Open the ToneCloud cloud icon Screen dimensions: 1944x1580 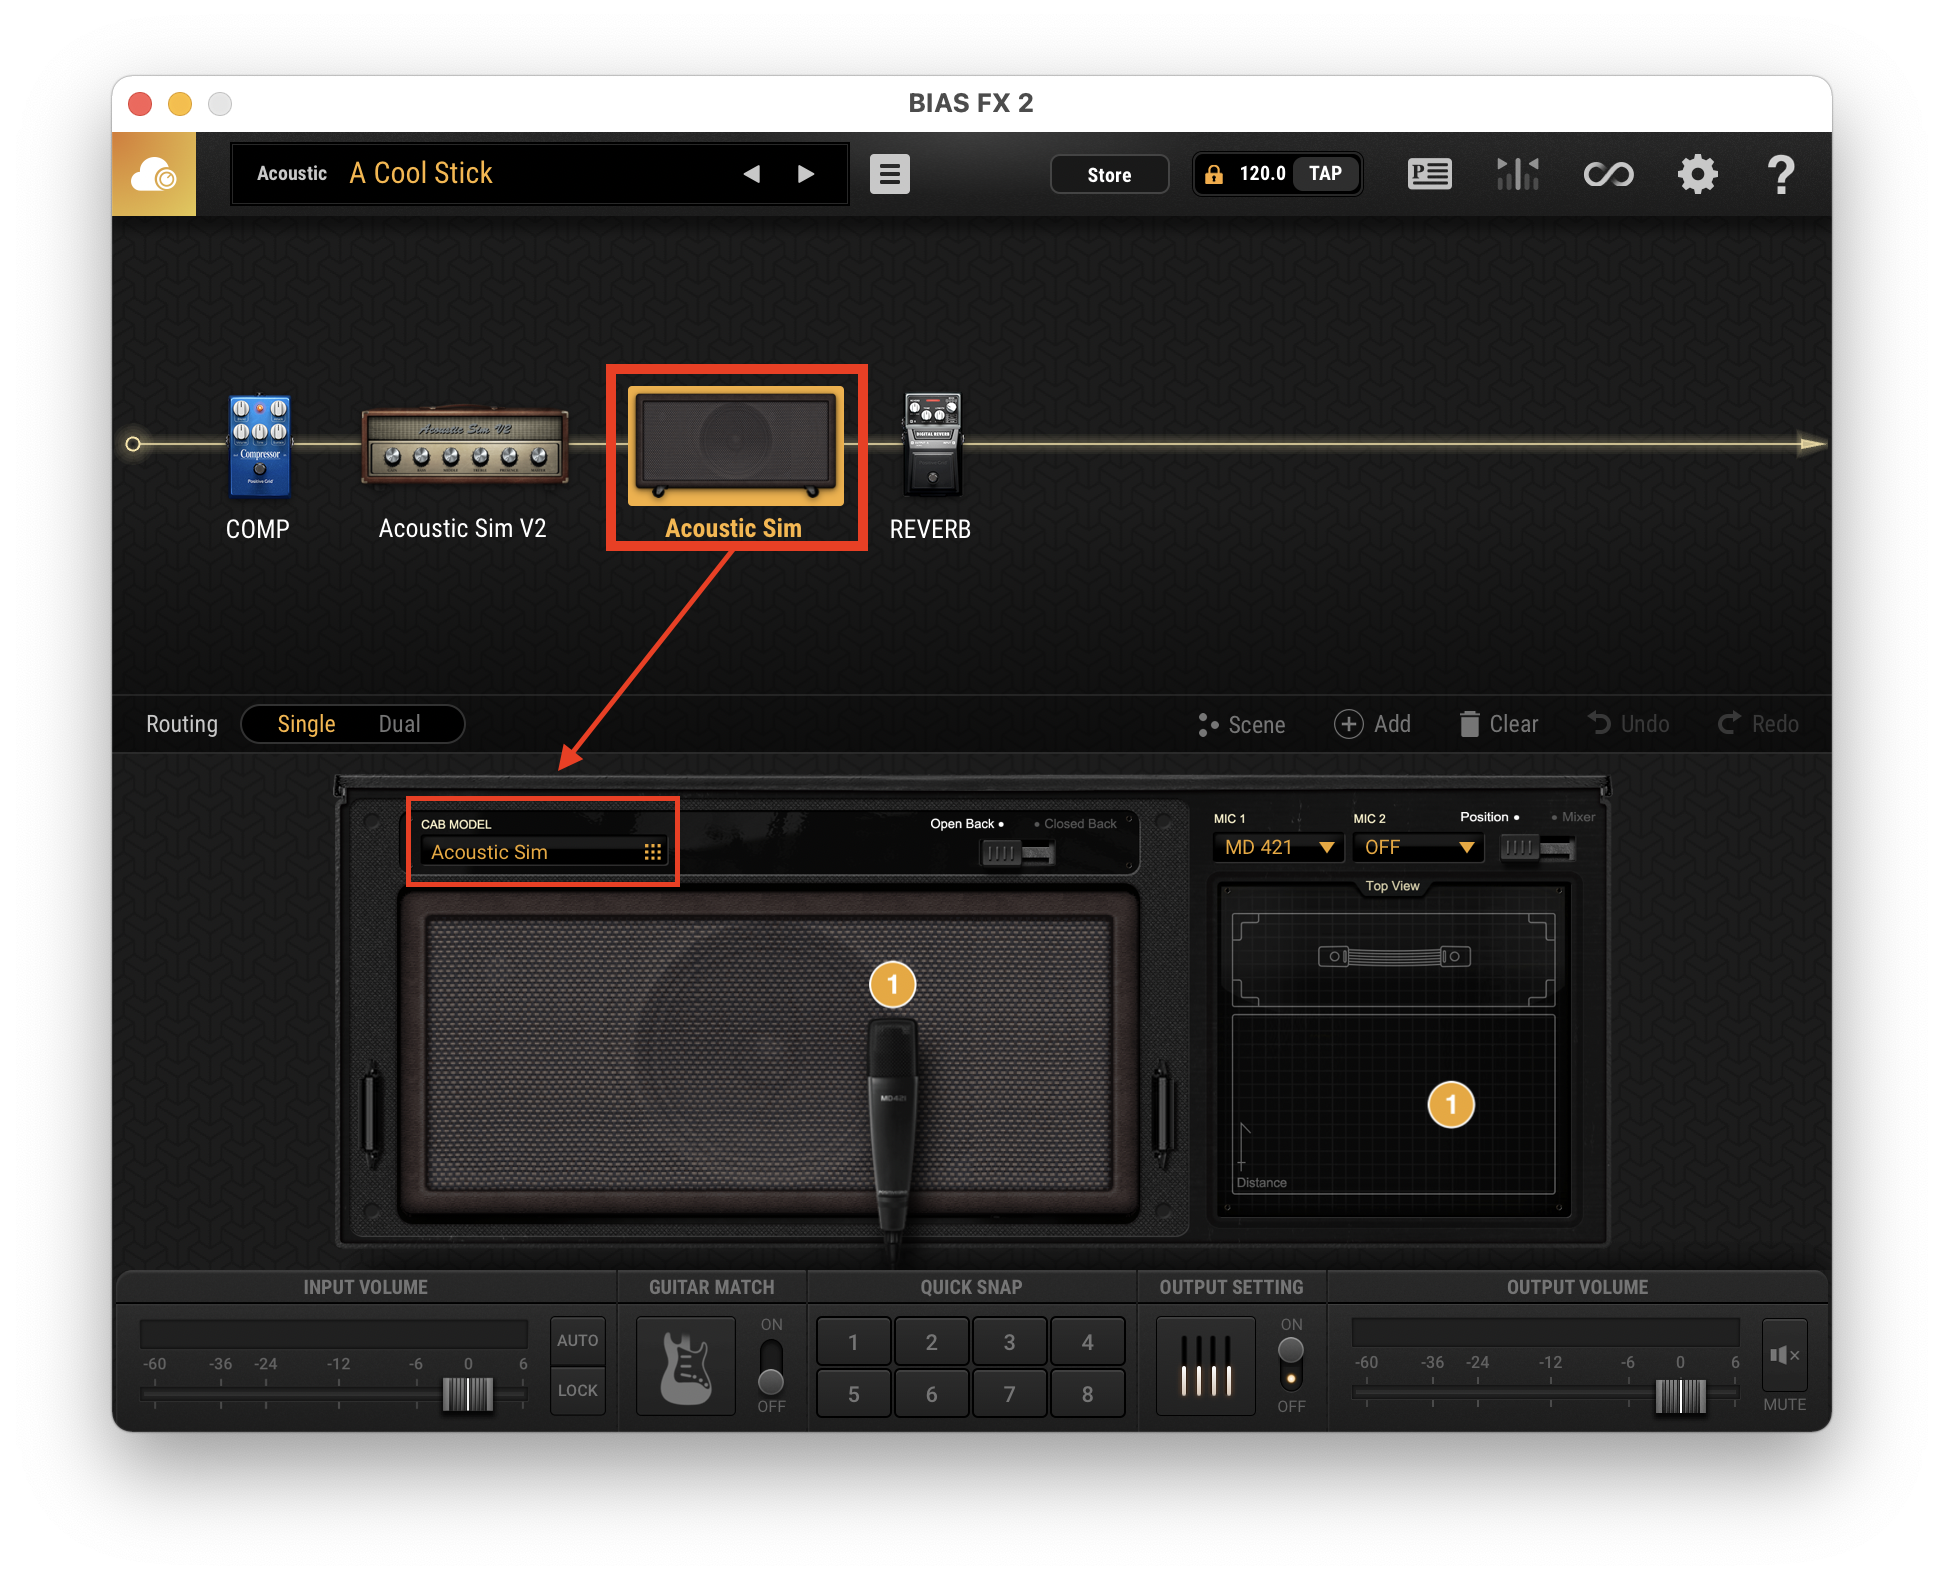pos(154,175)
